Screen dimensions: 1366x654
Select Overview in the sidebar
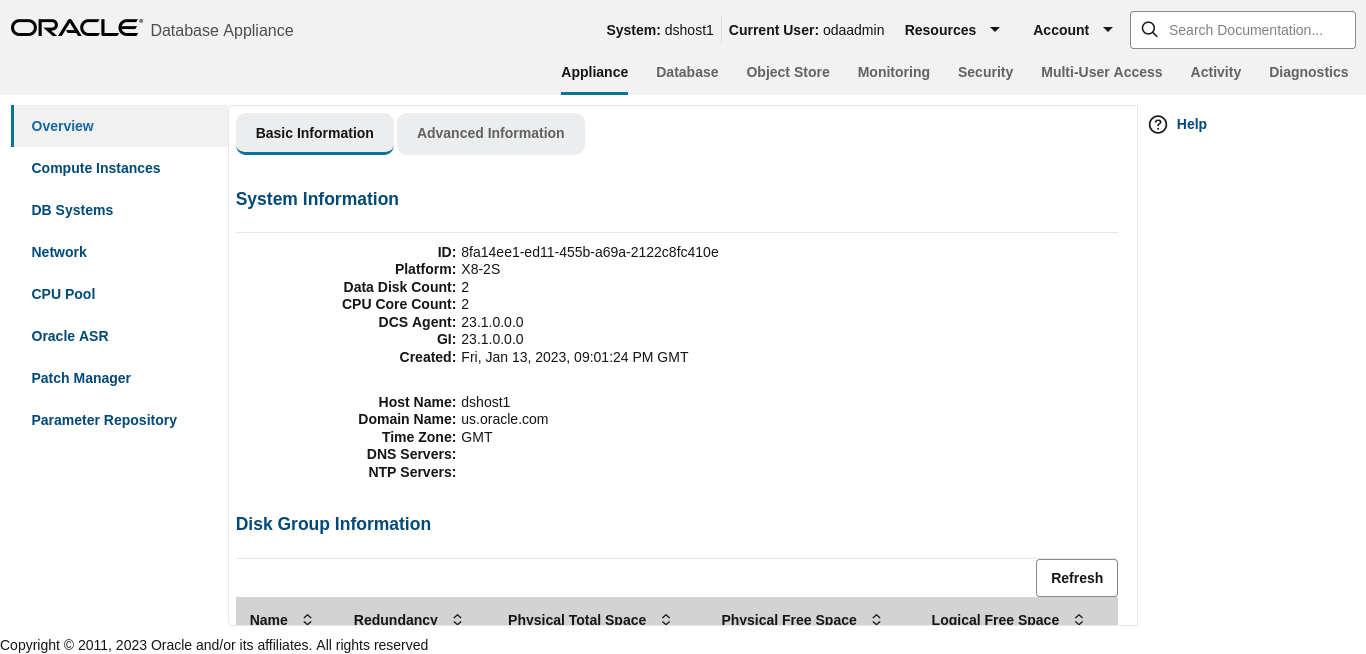[120, 126]
